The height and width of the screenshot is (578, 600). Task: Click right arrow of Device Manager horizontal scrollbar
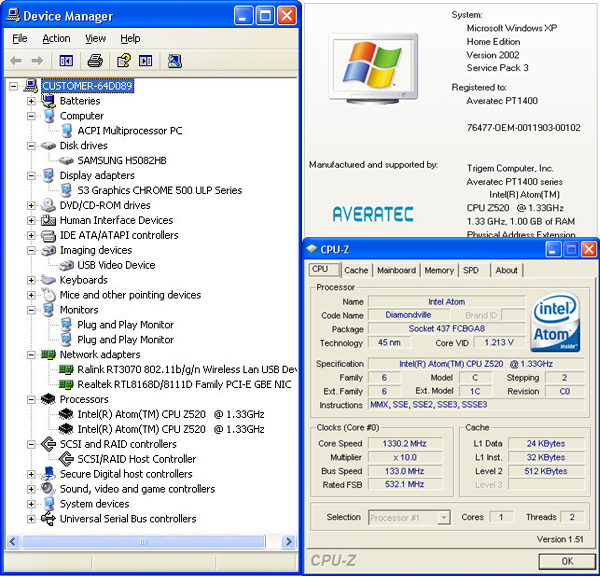coord(288,541)
